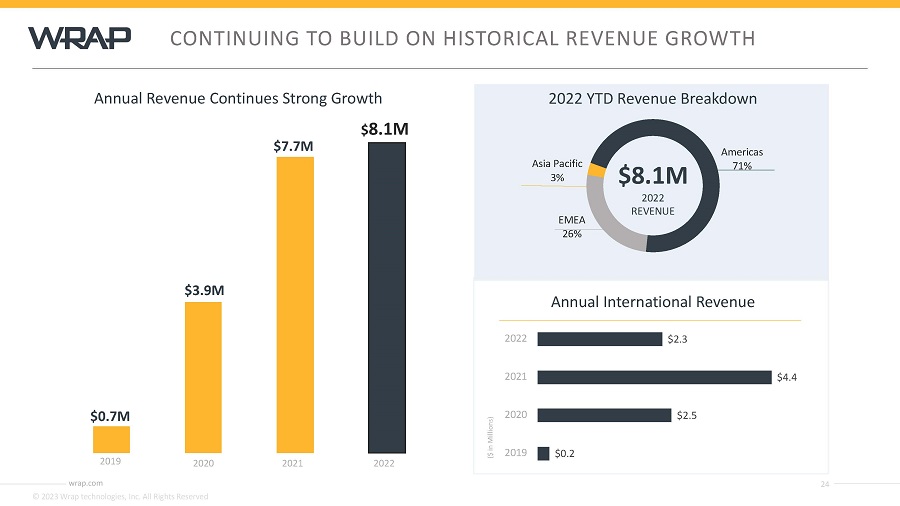This screenshot has width=900, height=506.
Task: Select the 2021 international revenue bar $4.4
Action: click(x=654, y=377)
